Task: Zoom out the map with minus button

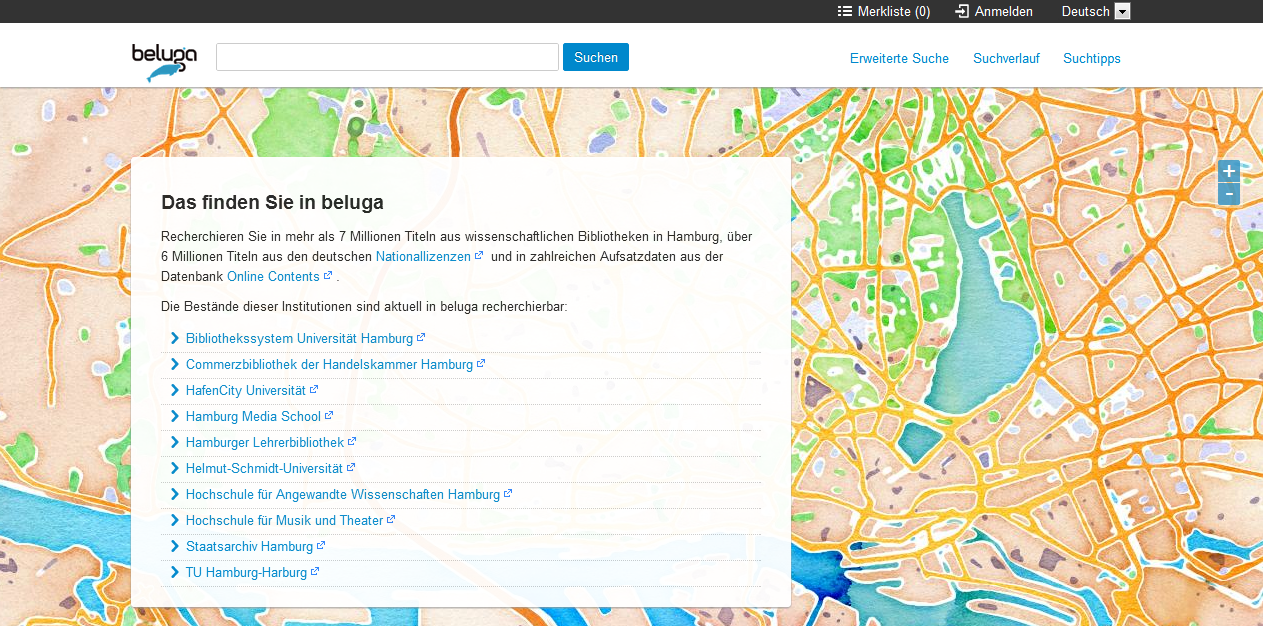Action: (x=1229, y=194)
